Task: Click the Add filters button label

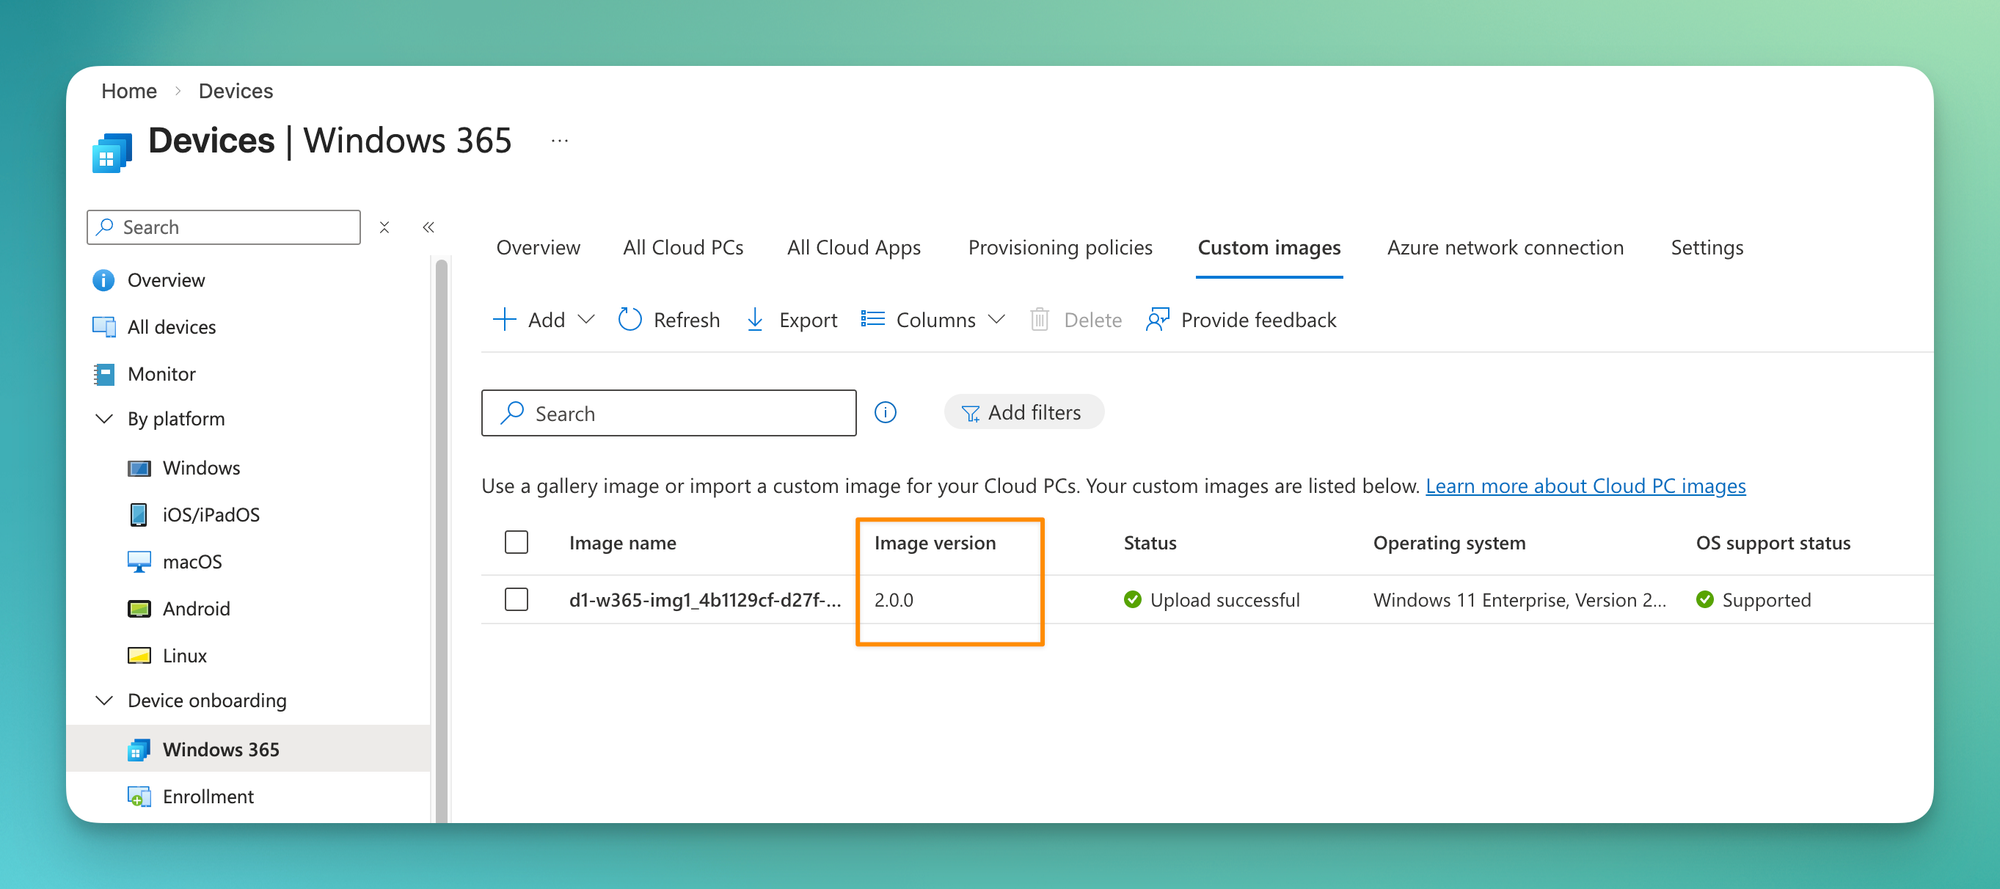Action: [1035, 413]
